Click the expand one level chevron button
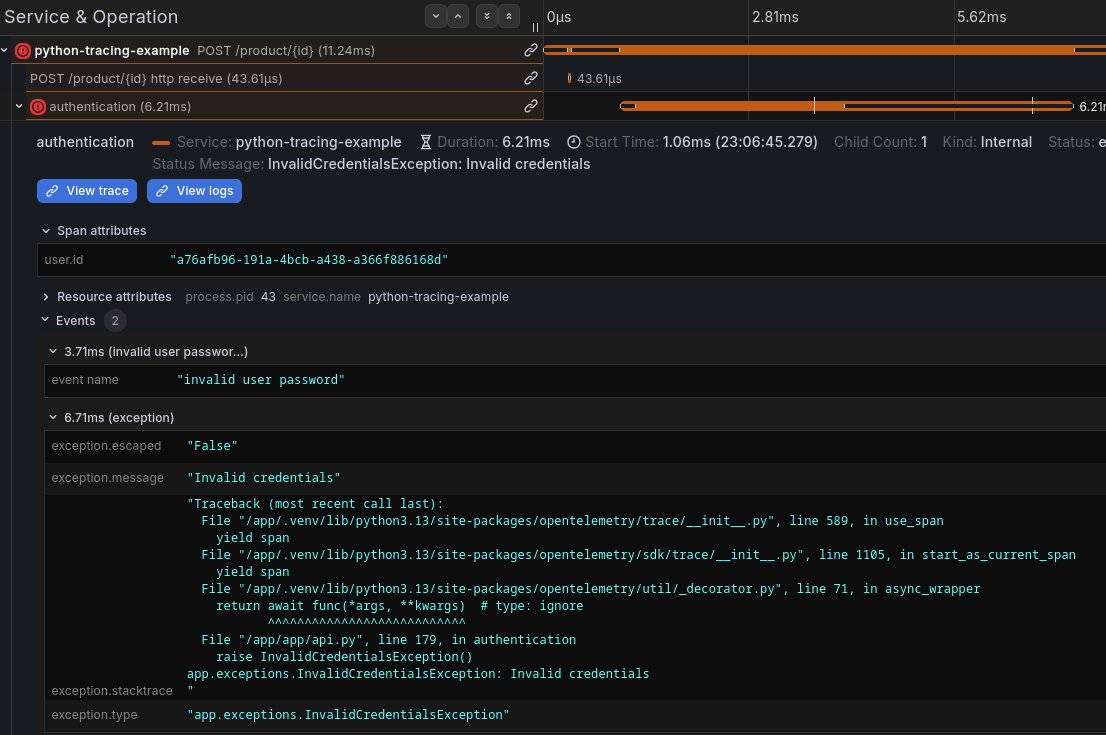Screen dimensions: 1106x735 coord(435,16)
